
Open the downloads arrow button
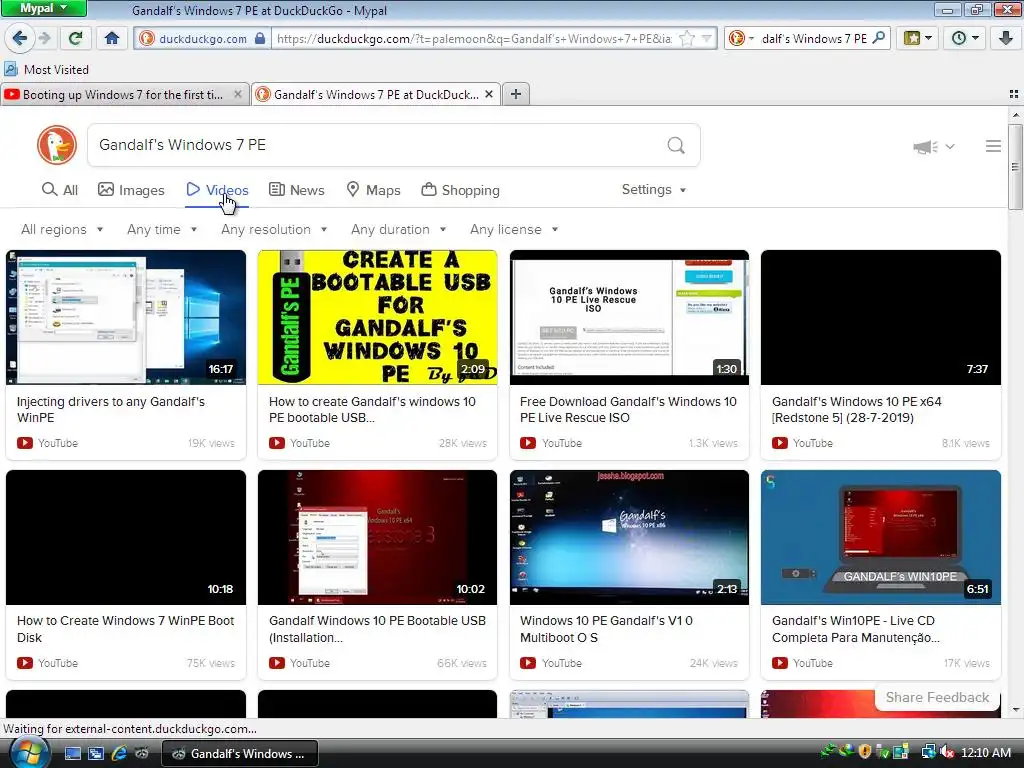tap(1005, 38)
